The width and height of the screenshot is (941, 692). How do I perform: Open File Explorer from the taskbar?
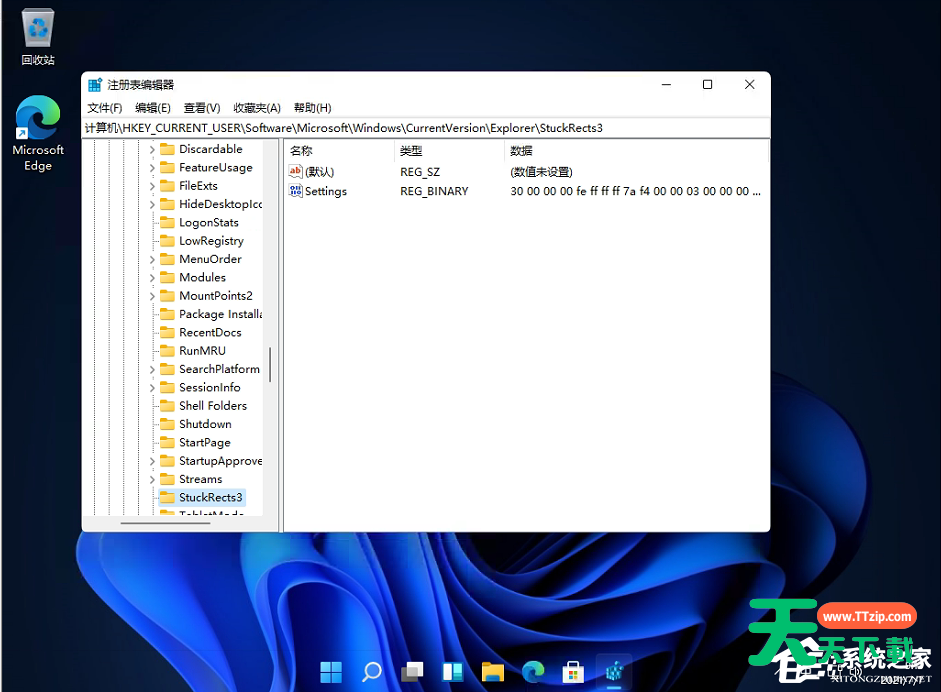492,671
